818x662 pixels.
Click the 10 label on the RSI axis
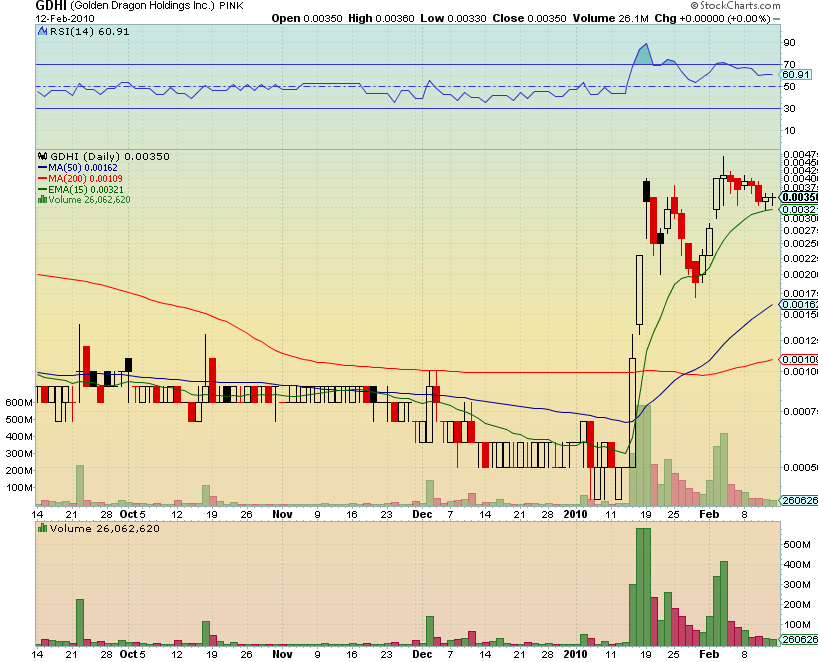tap(789, 130)
